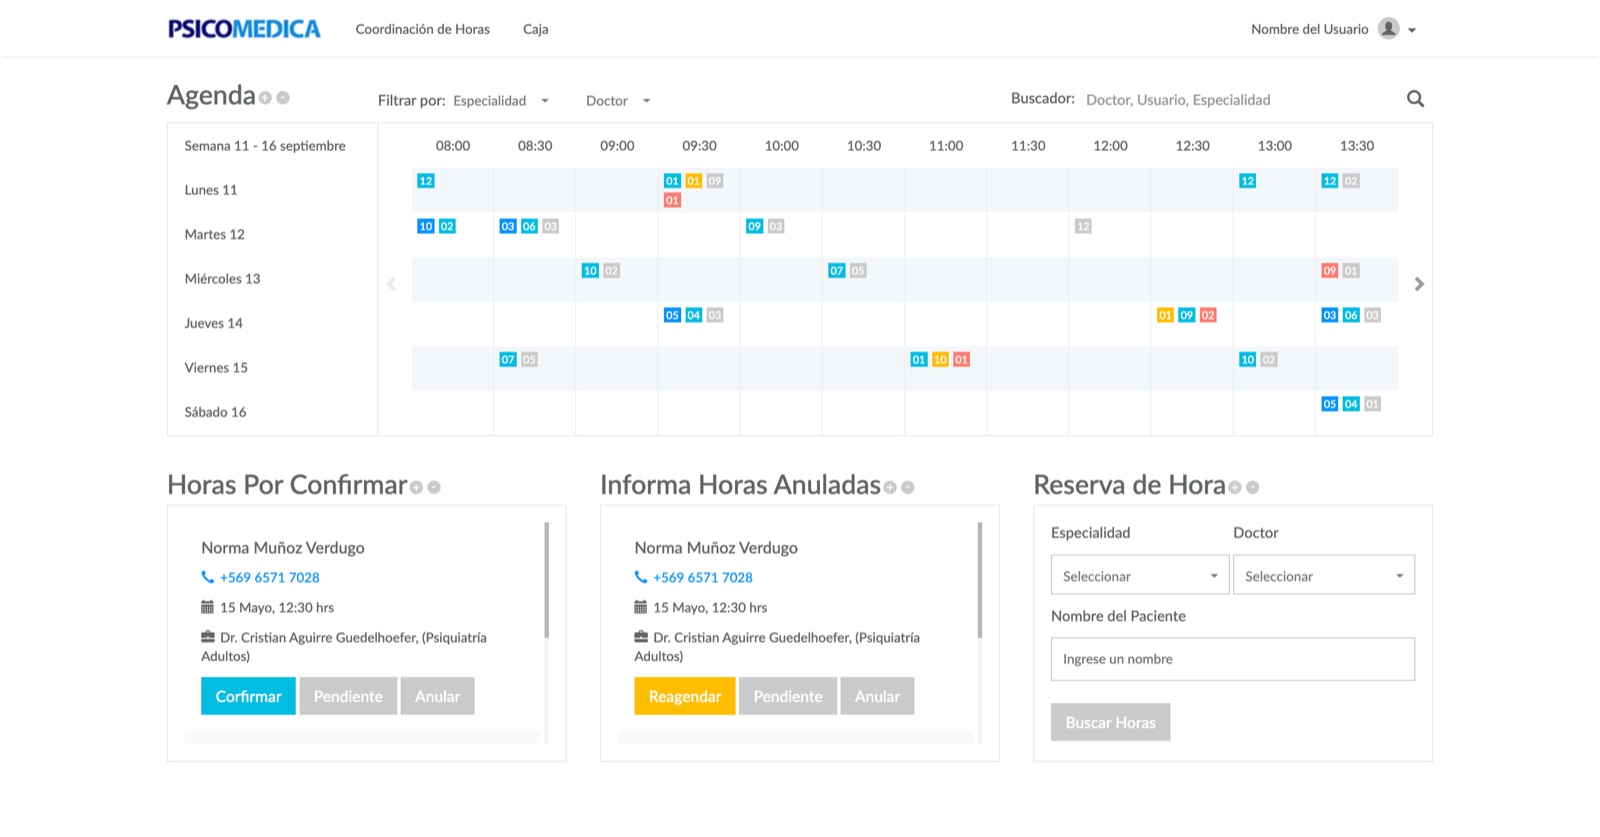Image resolution: width=1600 pixels, height=837 pixels.
Task: Select the Lunes 11 row label
Action: [211, 190]
